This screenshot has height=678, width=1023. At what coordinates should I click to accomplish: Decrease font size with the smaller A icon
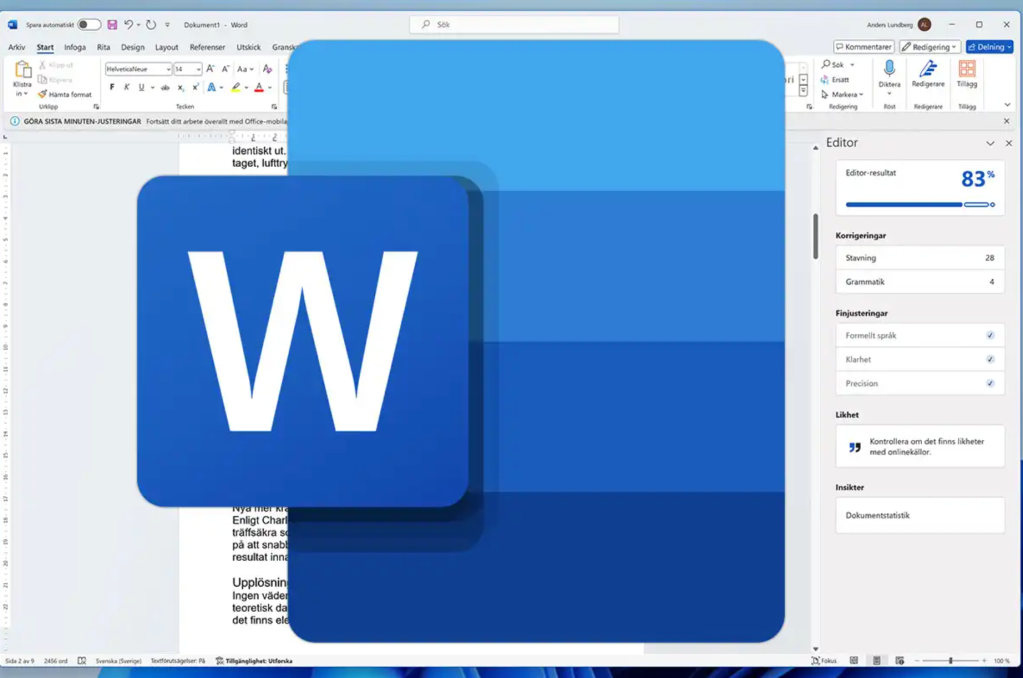click(225, 69)
